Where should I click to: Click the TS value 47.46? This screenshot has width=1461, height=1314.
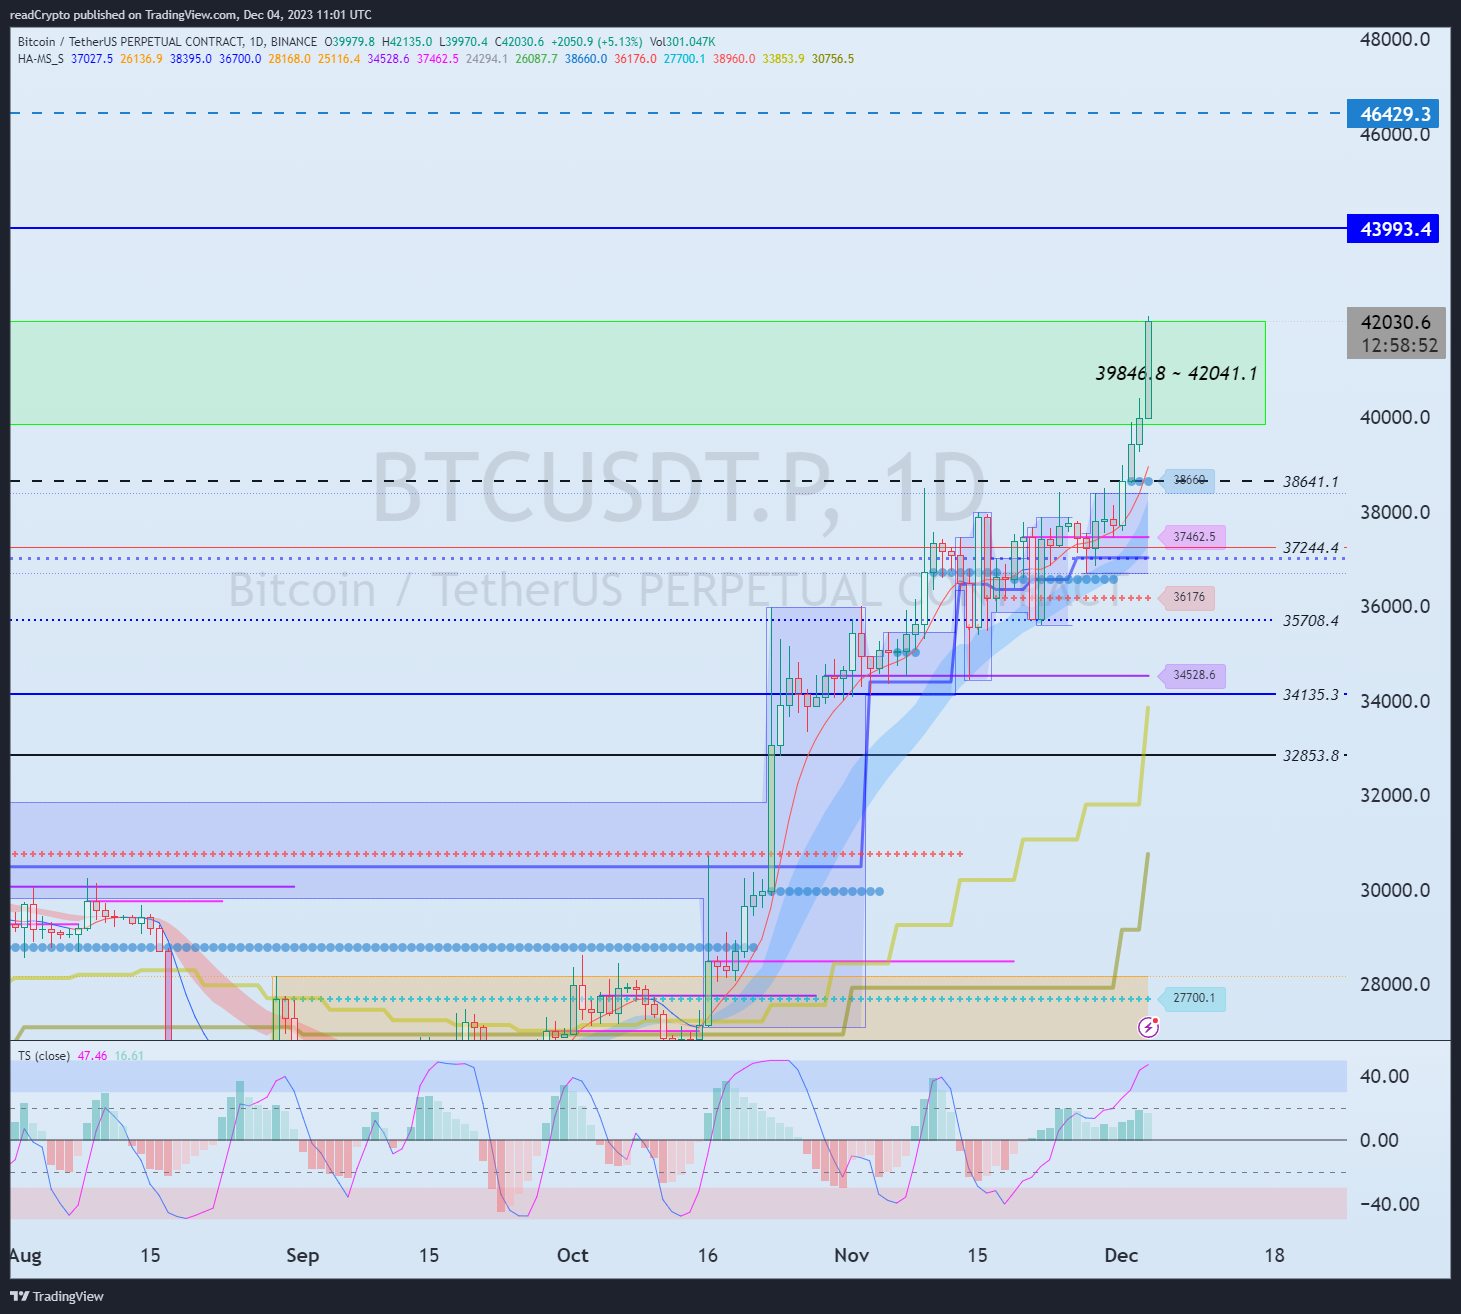tap(92, 1056)
